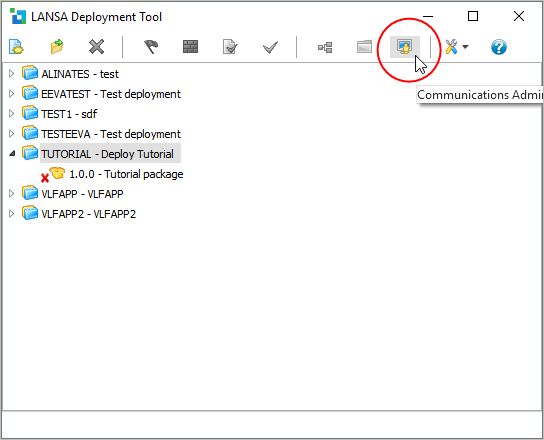The image size is (544, 440).
Task: Collapse the TUTORIAL - Deploy Tutorial node
Action: click(x=12, y=153)
